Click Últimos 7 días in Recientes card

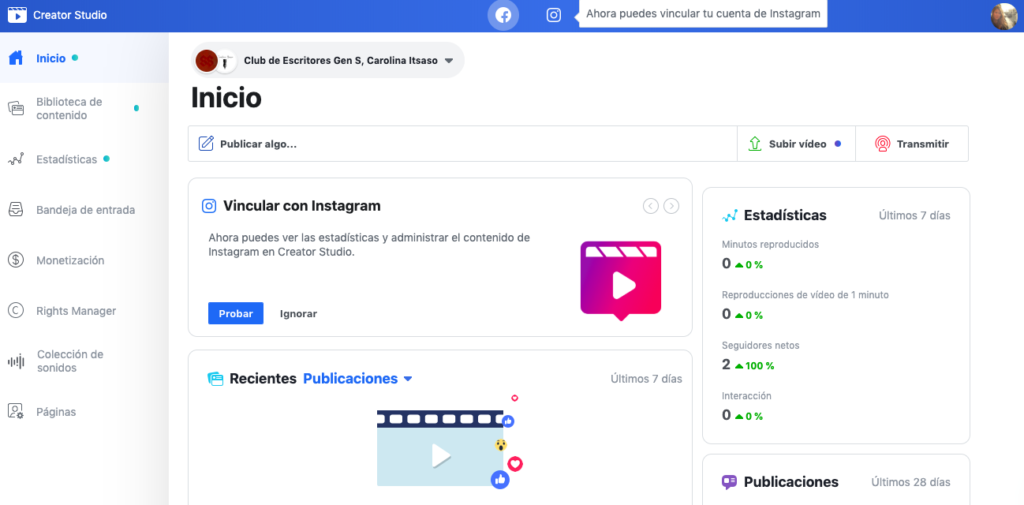coord(646,379)
